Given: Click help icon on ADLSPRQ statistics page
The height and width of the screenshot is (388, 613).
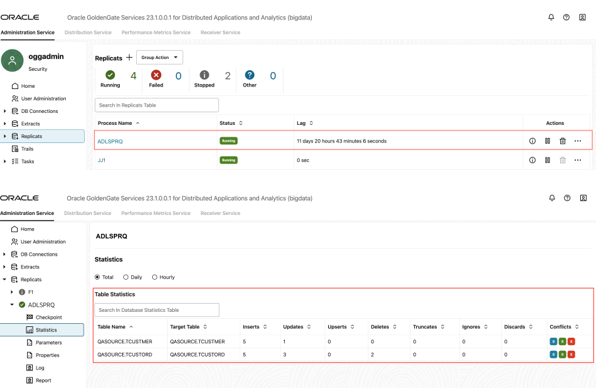Looking at the screenshot, I should click(x=567, y=198).
